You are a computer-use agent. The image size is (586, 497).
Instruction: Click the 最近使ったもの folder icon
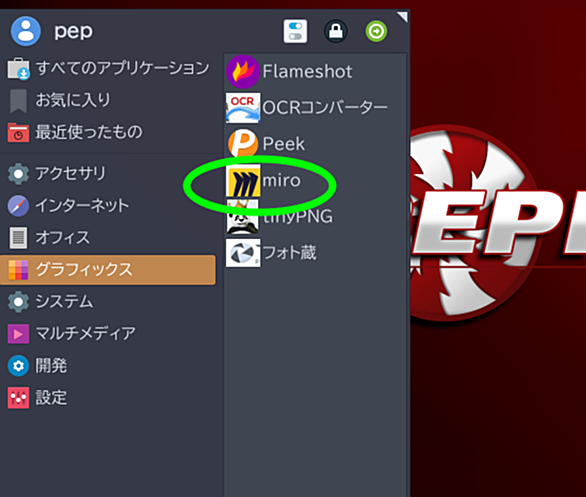18,133
